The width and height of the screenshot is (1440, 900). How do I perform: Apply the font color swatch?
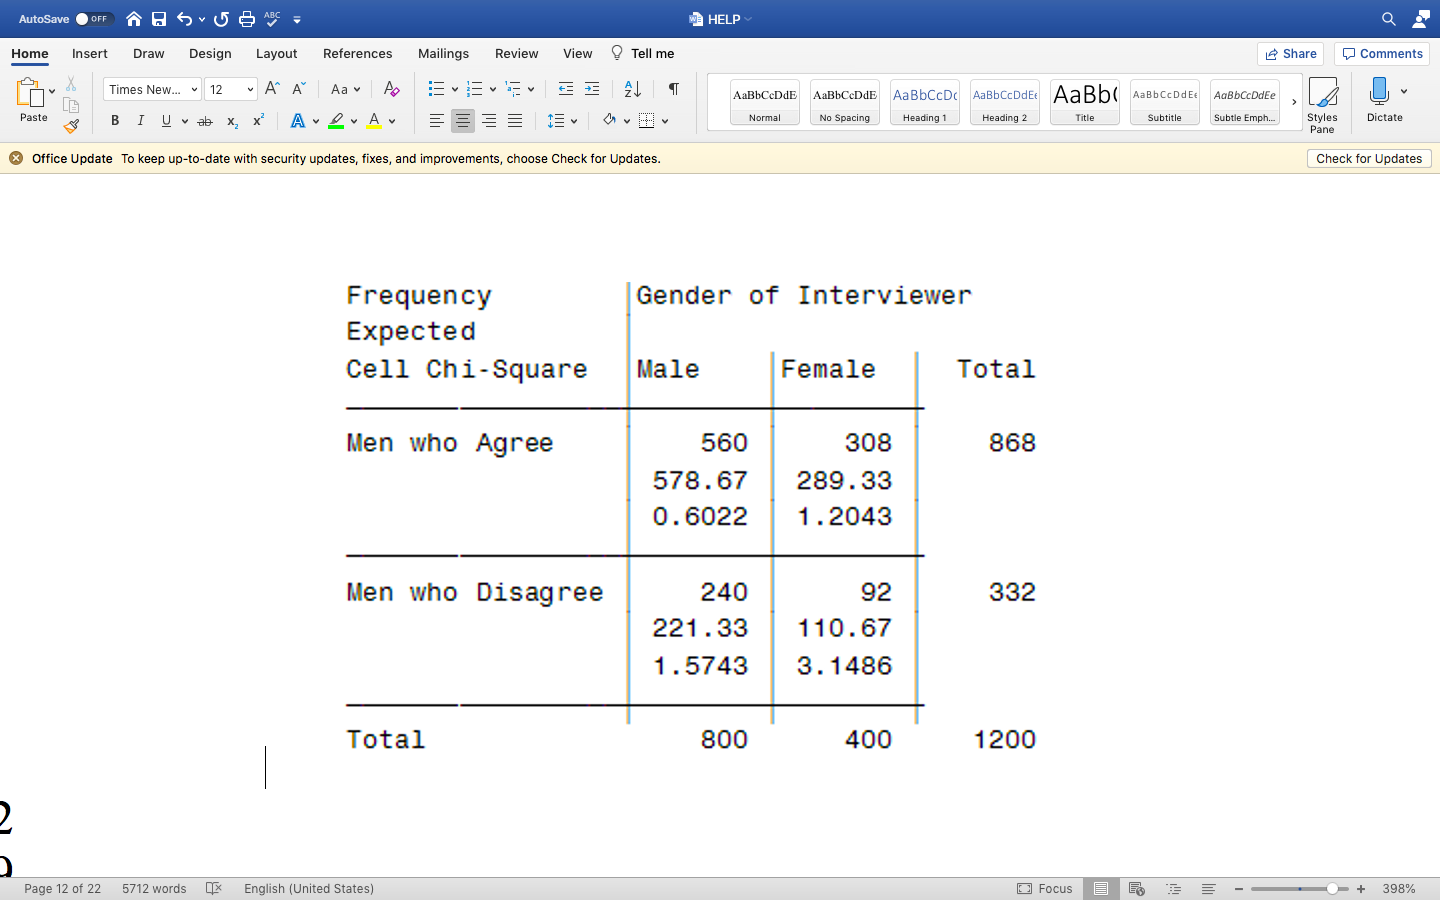coord(374,121)
